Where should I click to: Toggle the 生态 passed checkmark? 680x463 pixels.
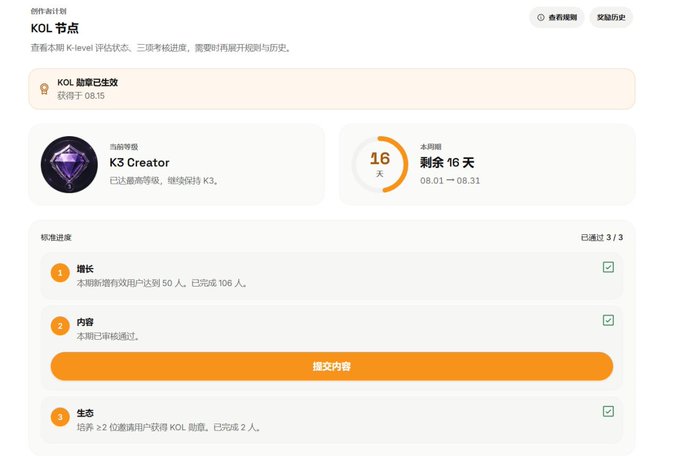click(x=608, y=411)
